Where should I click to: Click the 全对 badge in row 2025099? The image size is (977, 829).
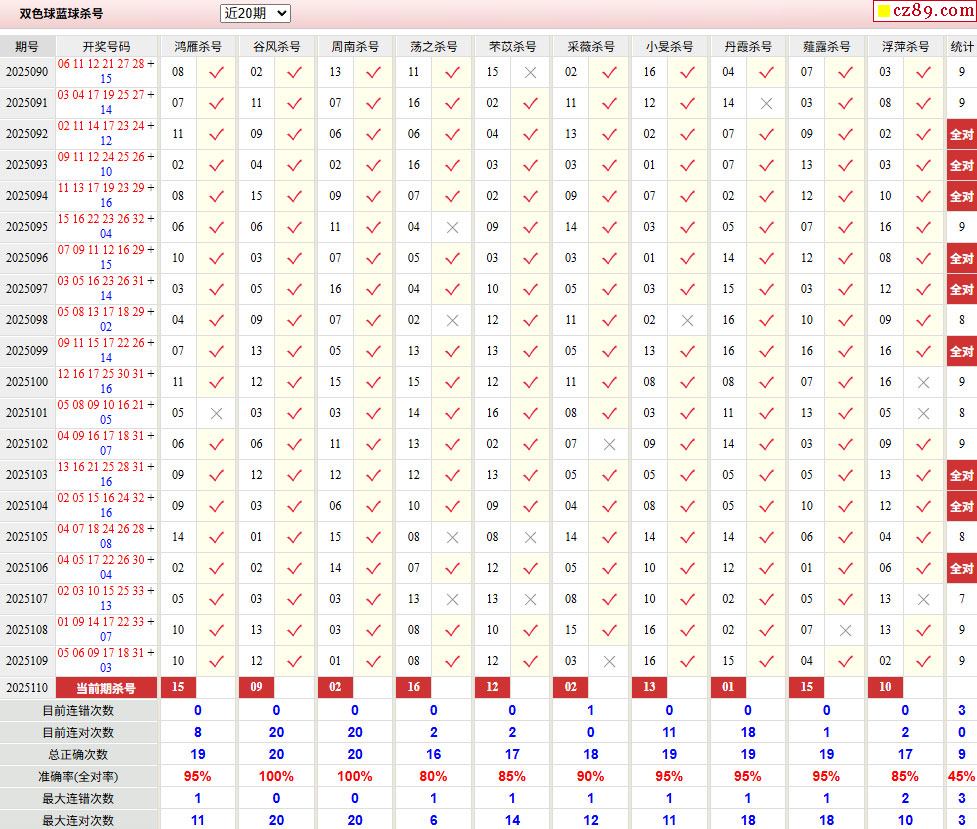coord(961,351)
